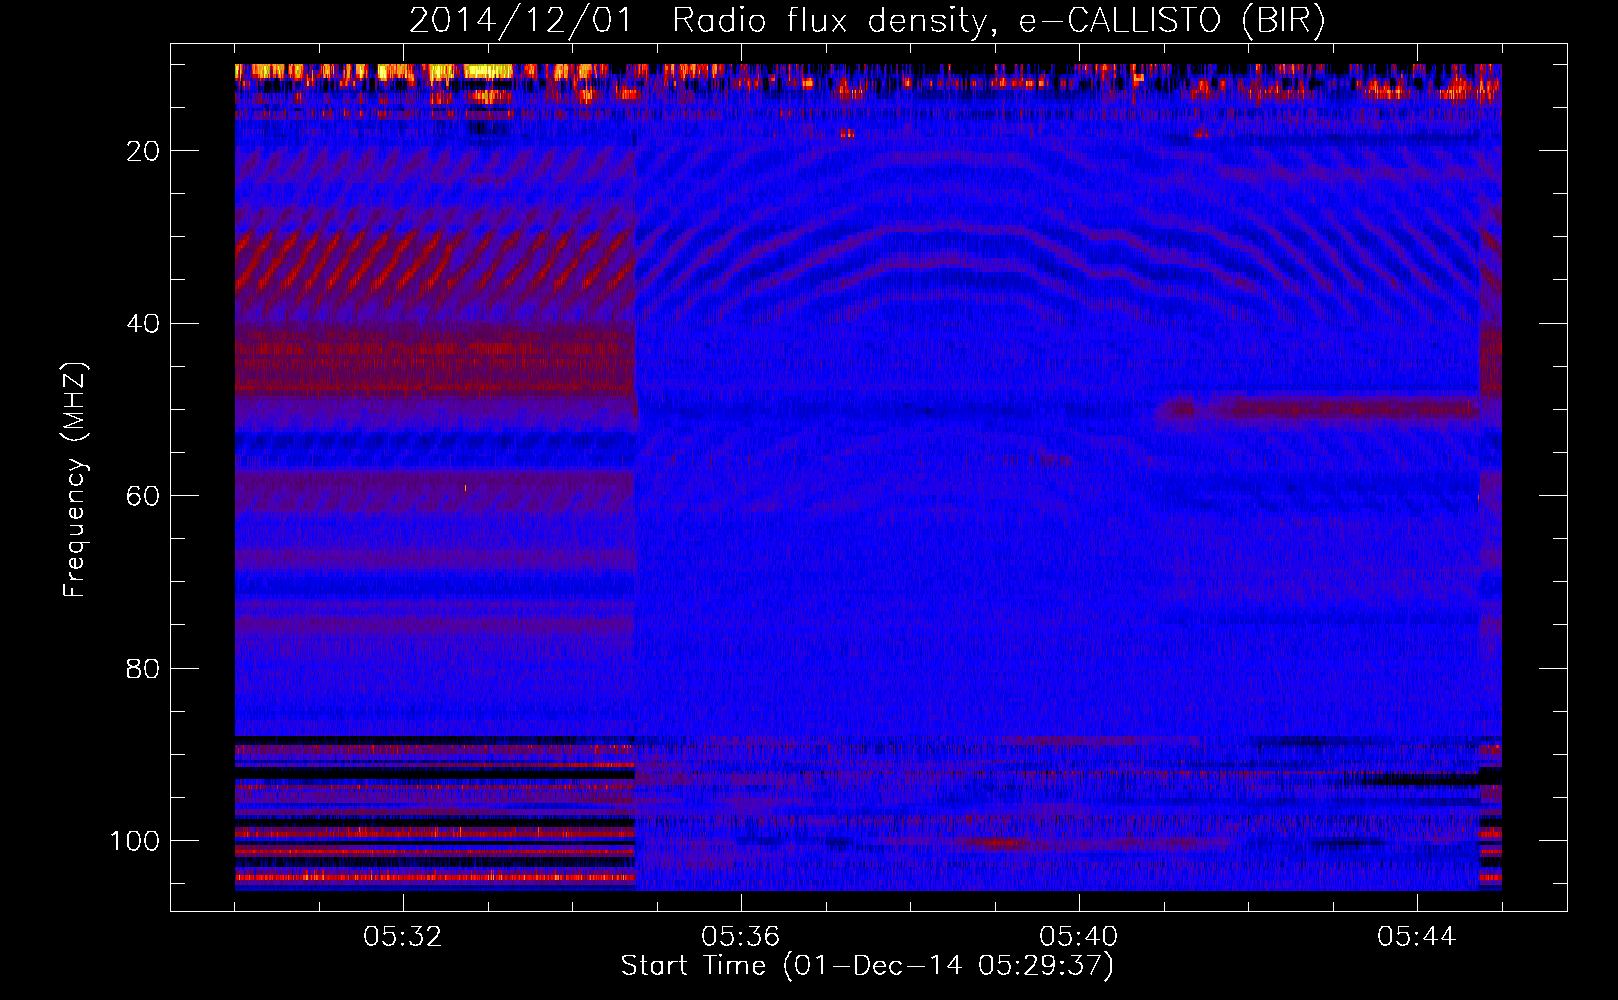Click the x-axis label 'Start Time (01-Dec-14 05:29:37)'
Image resolution: width=1618 pixels, height=1000 pixels.
coord(867,966)
